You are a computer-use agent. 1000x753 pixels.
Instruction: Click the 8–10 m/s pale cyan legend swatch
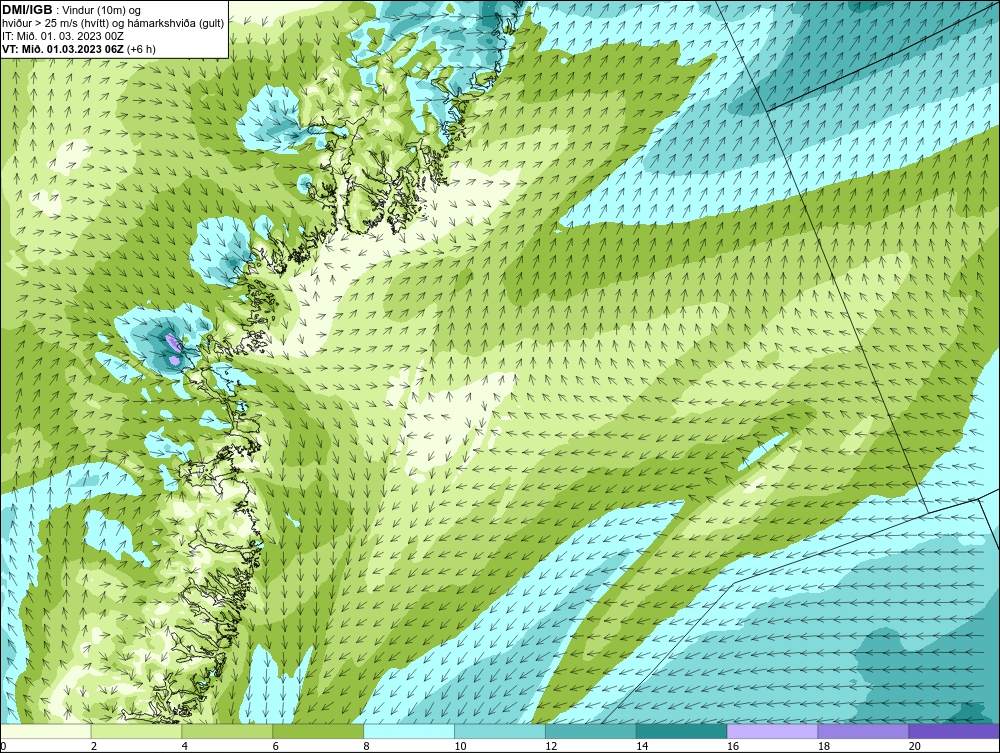click(x=409, y=731)
